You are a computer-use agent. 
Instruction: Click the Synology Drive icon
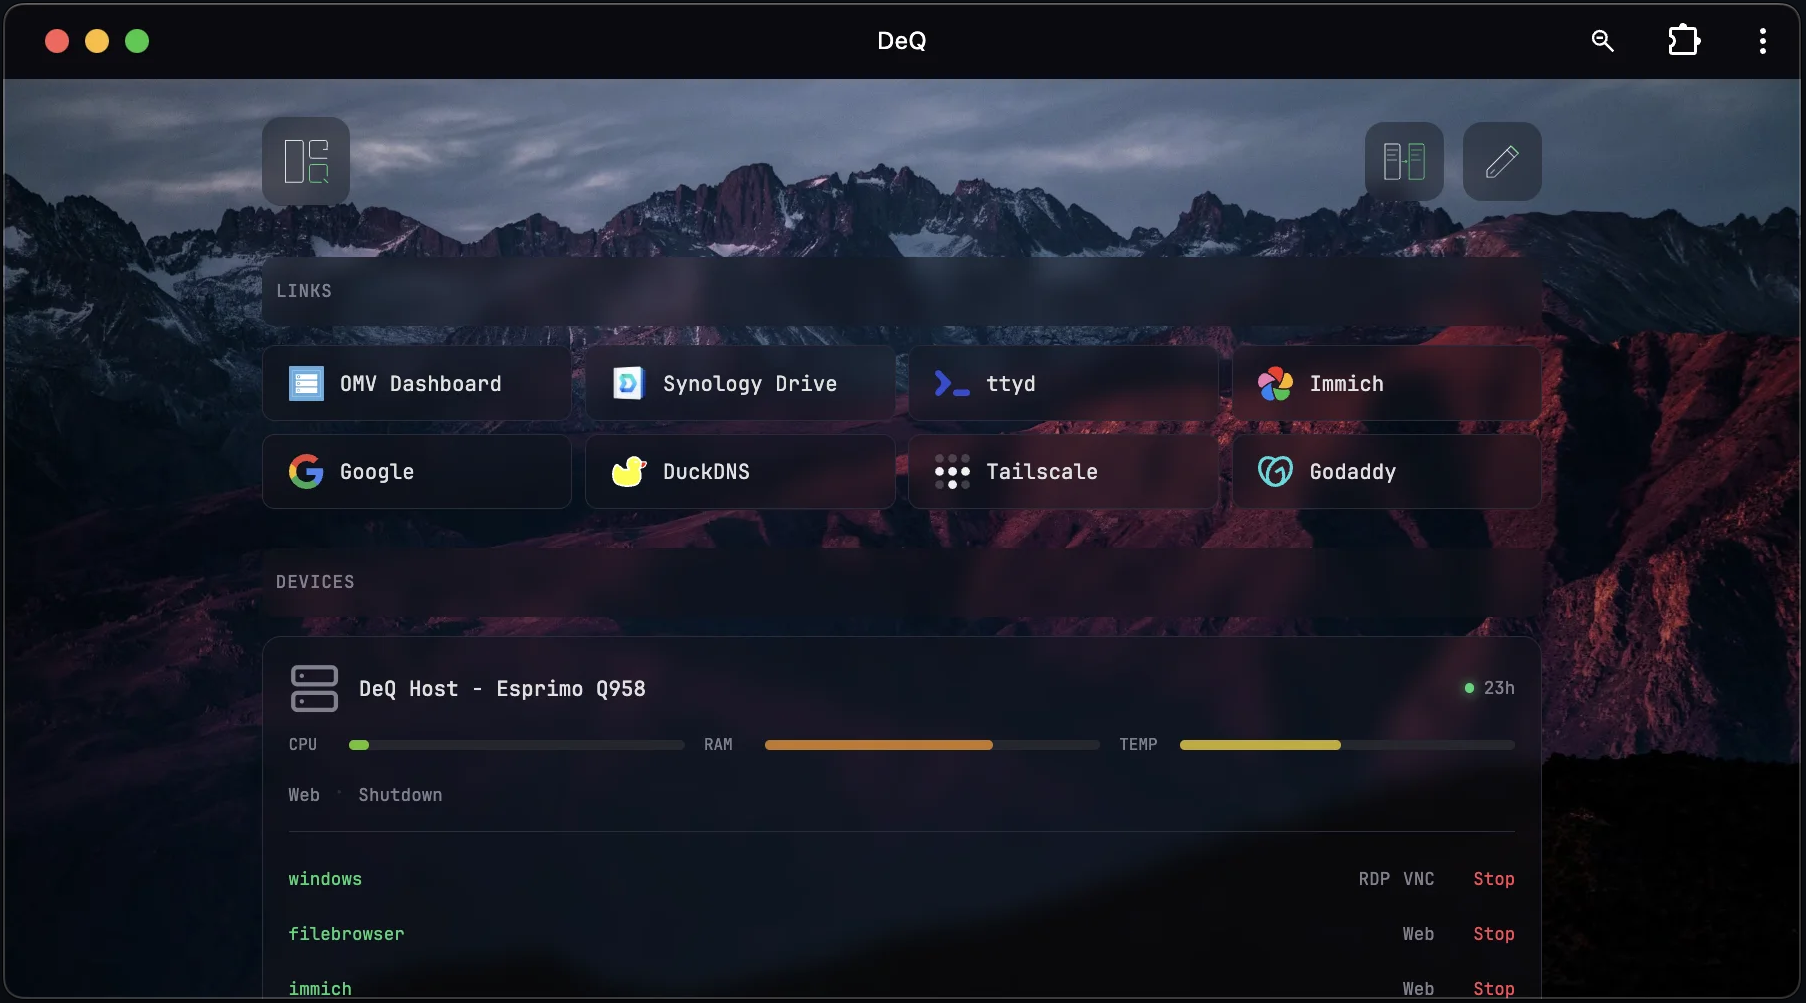click(x=627, y=383)
